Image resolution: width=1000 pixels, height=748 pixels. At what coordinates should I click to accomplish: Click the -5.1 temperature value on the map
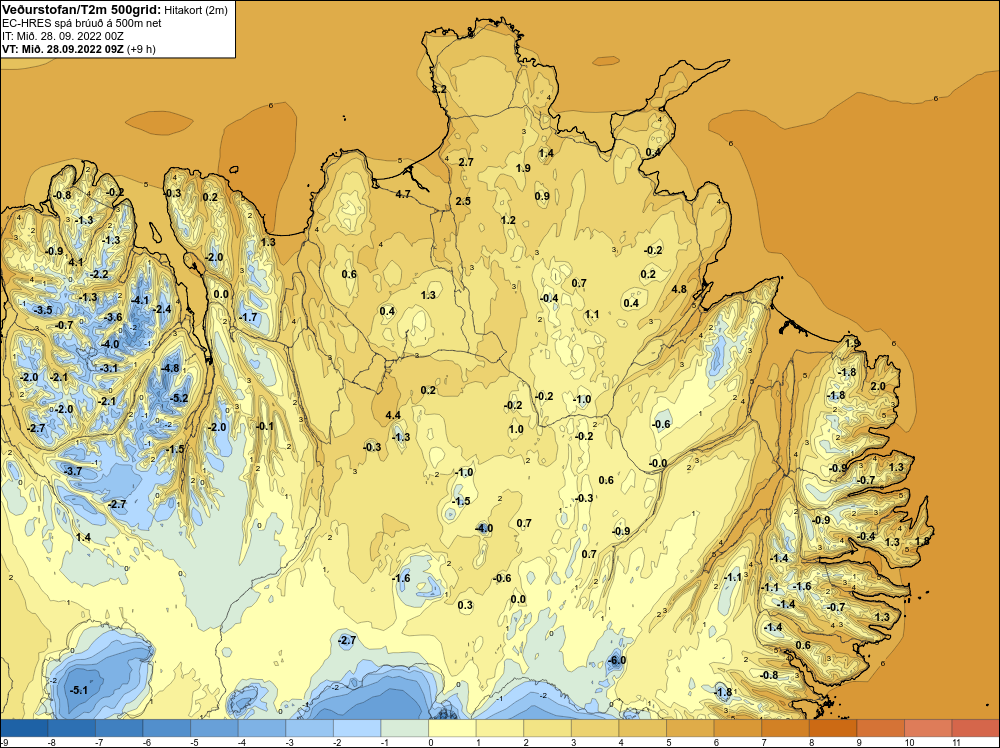[x=79, y=690]
